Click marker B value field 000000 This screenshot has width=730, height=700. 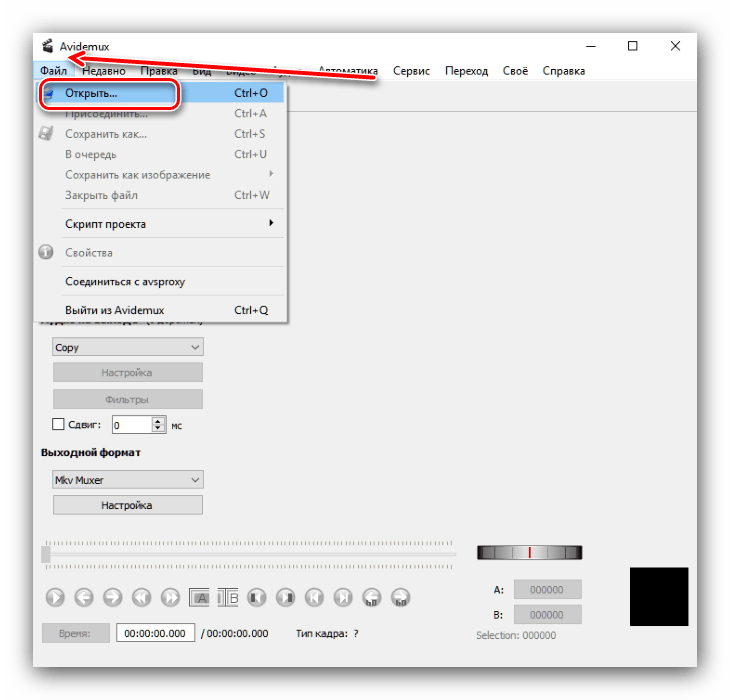548,615
